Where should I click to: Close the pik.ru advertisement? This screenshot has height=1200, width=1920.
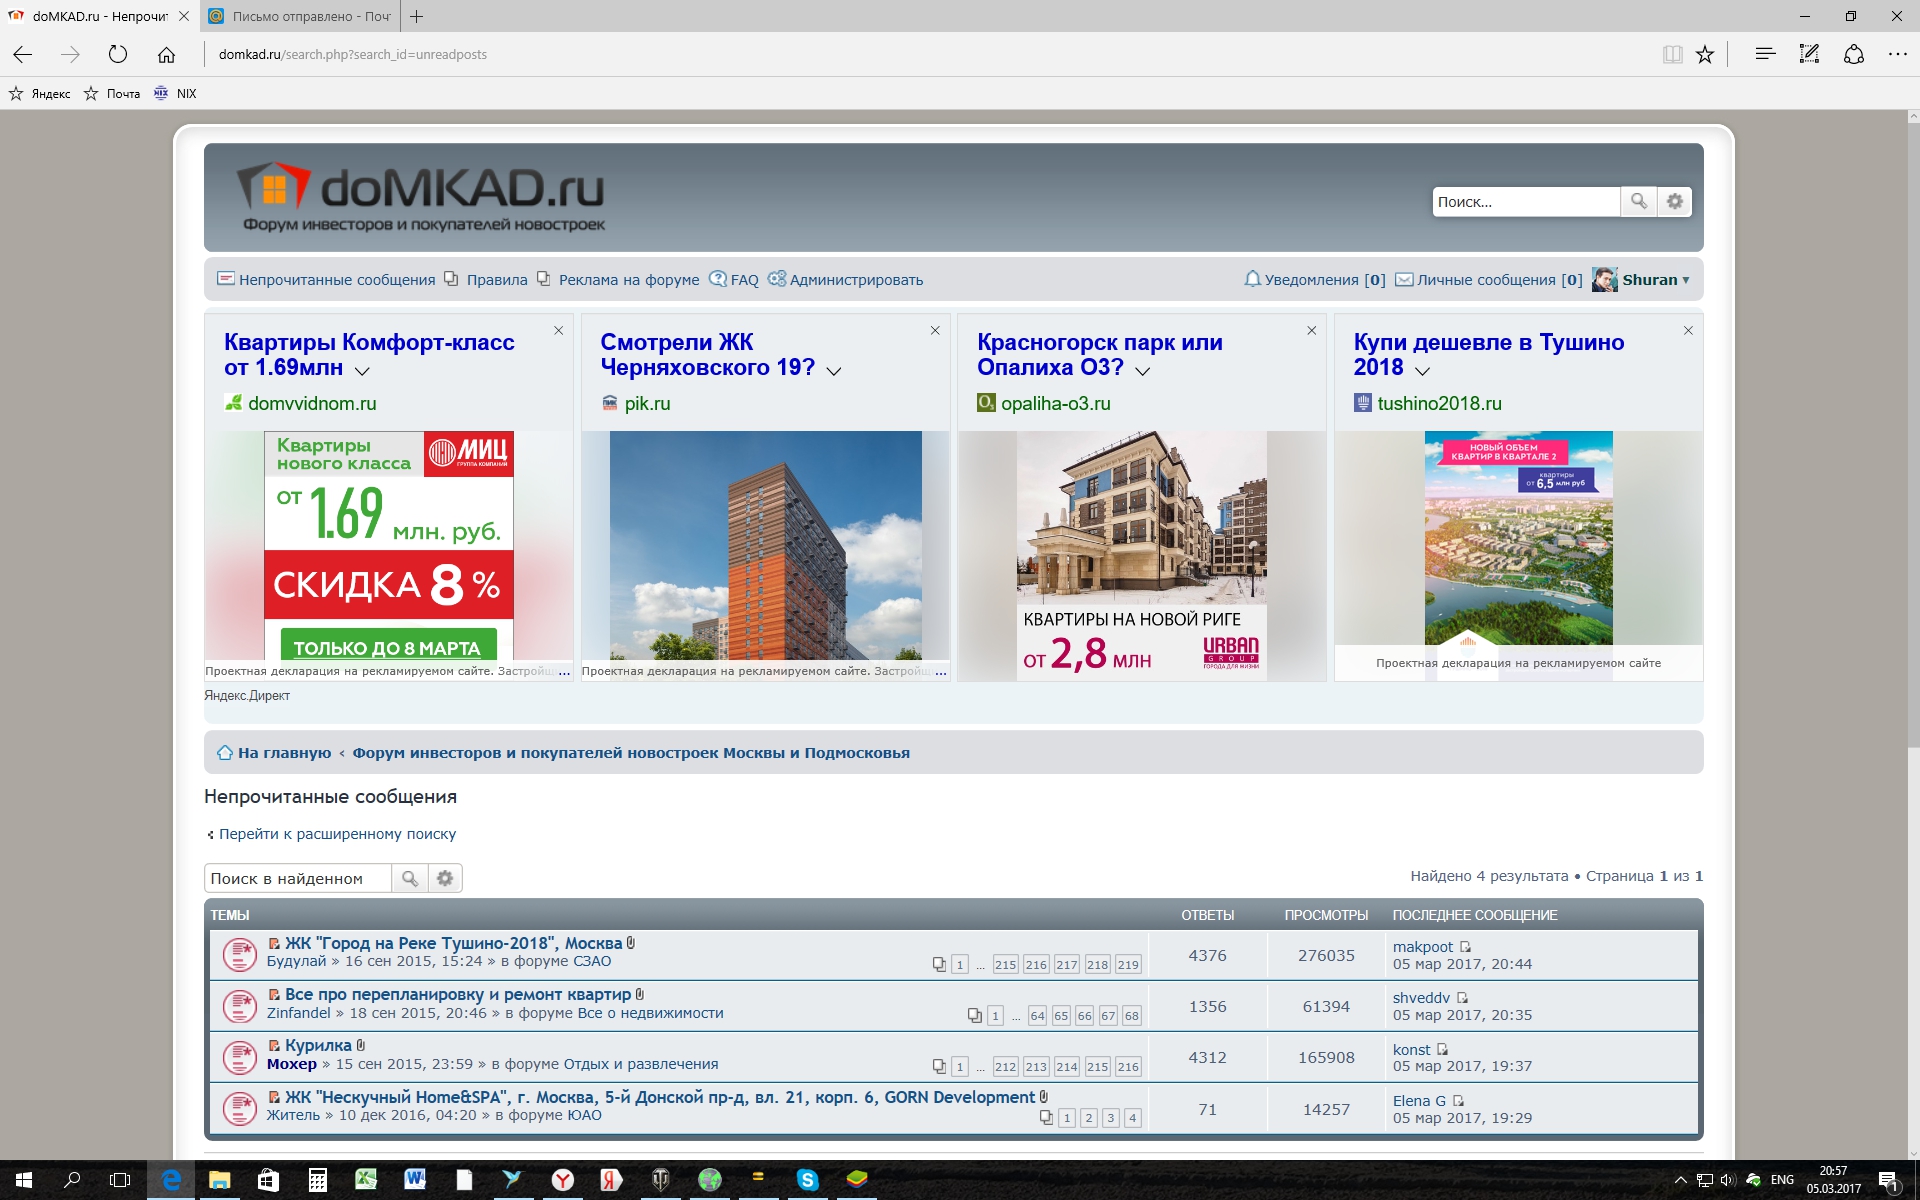(x=935, y=330)
